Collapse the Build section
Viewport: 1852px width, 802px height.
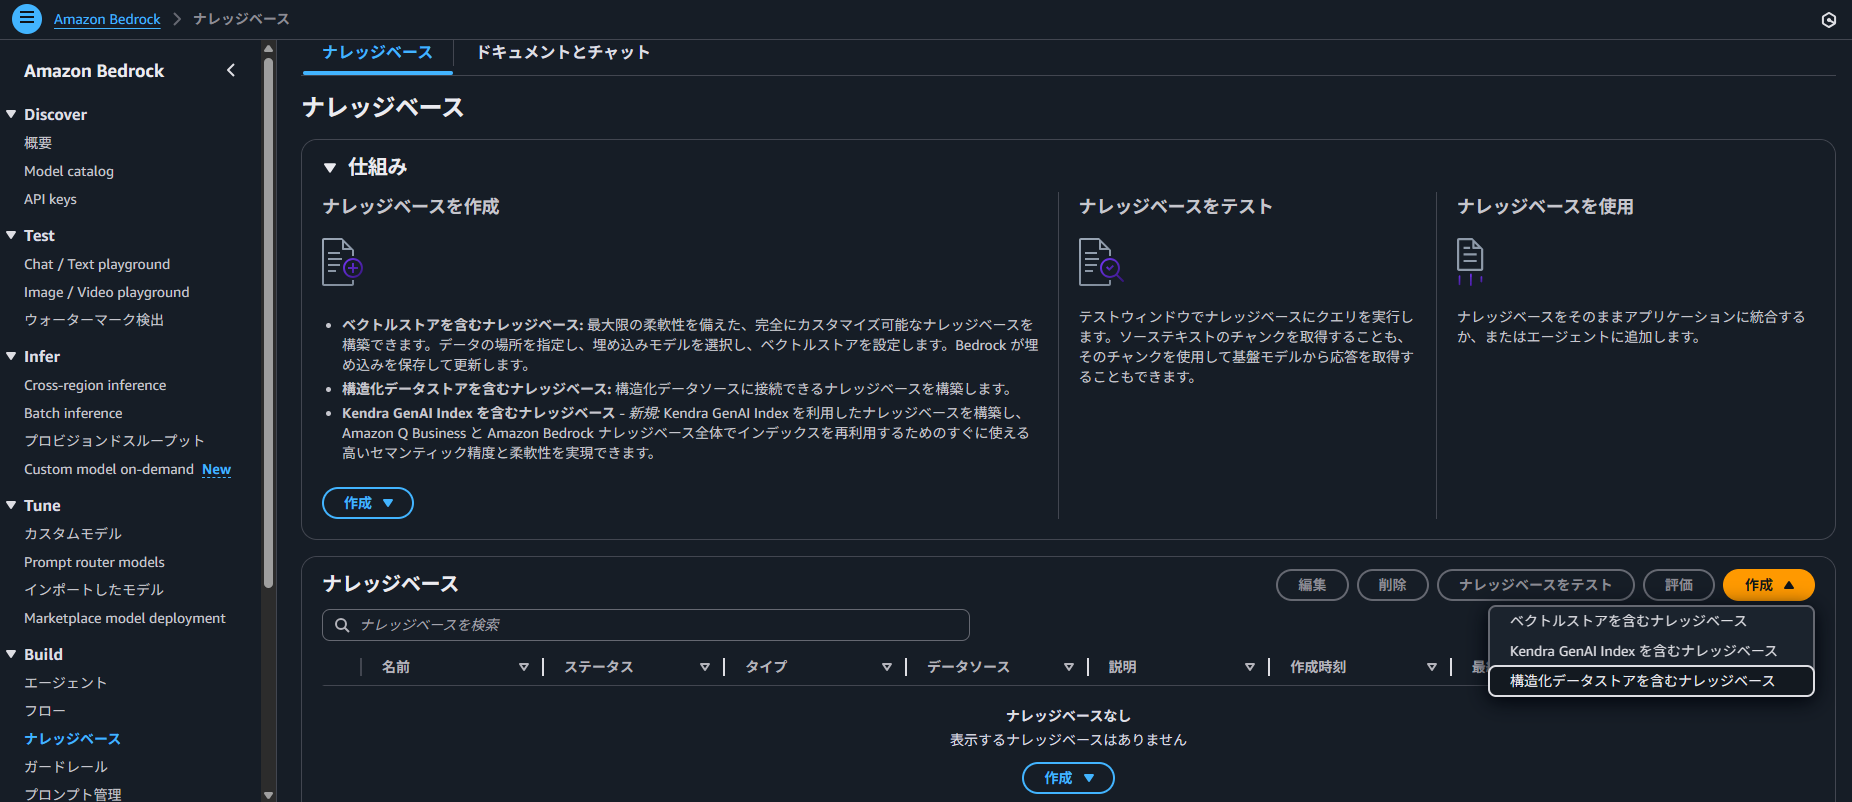[x=11, y=655]
